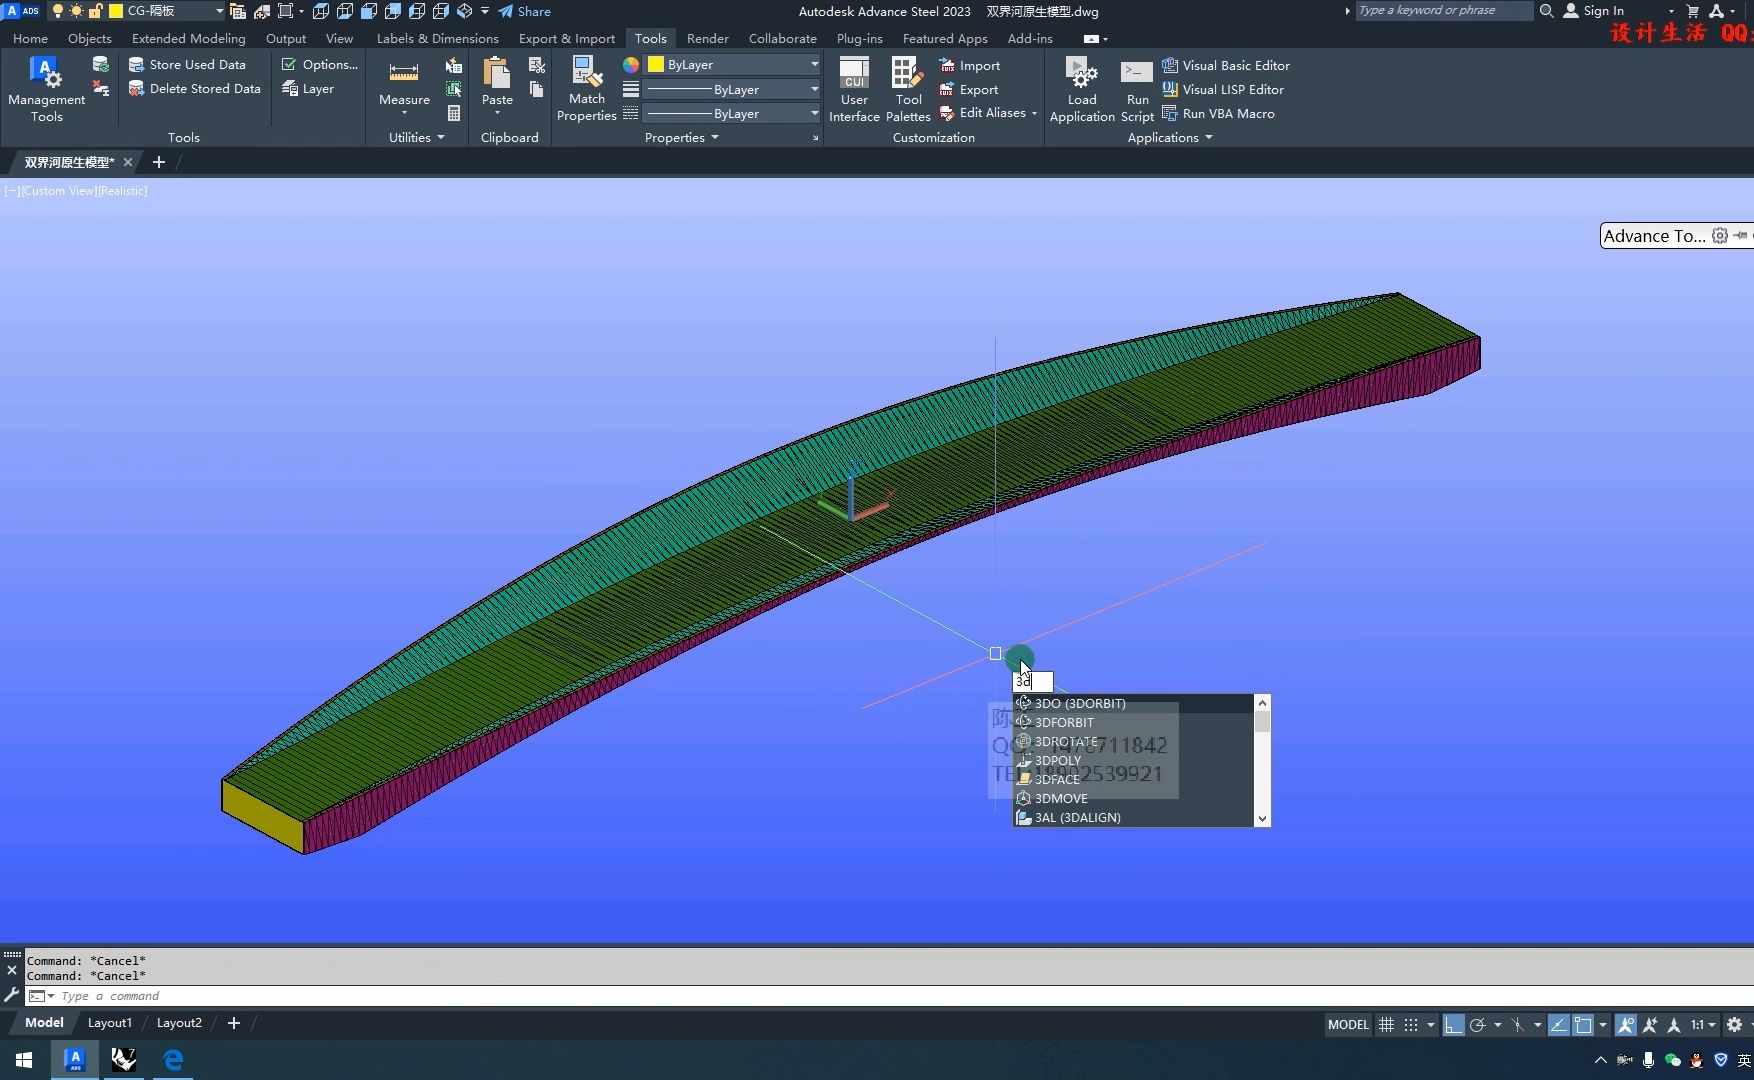Open the workspace settings gear in status bar
The width and height of the screenshot is (1754, 1080).
1734,1024
